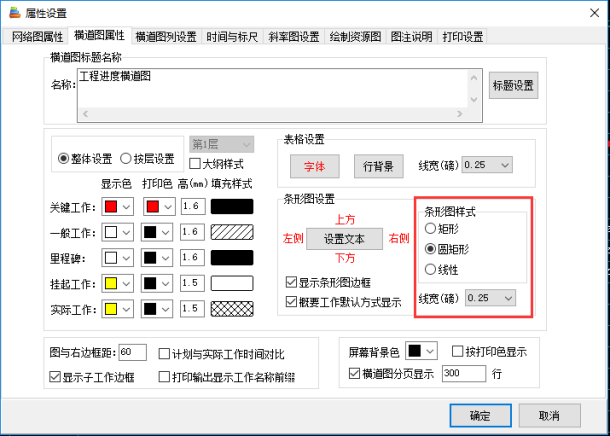Select the 圆矩形 bar style option

coord(432,248)
